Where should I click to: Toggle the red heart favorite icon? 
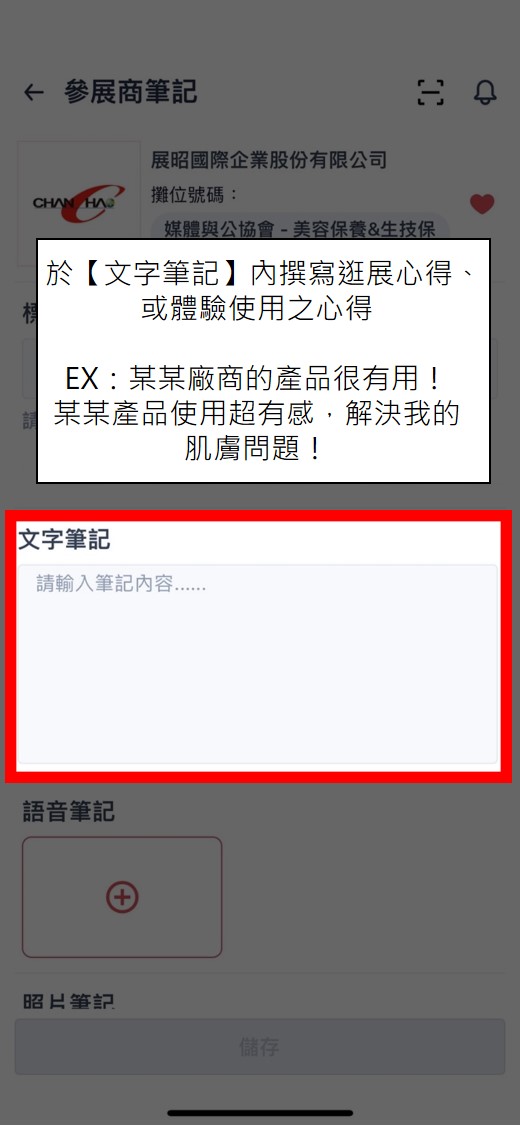pyautogui.click(x=482, y=204)
